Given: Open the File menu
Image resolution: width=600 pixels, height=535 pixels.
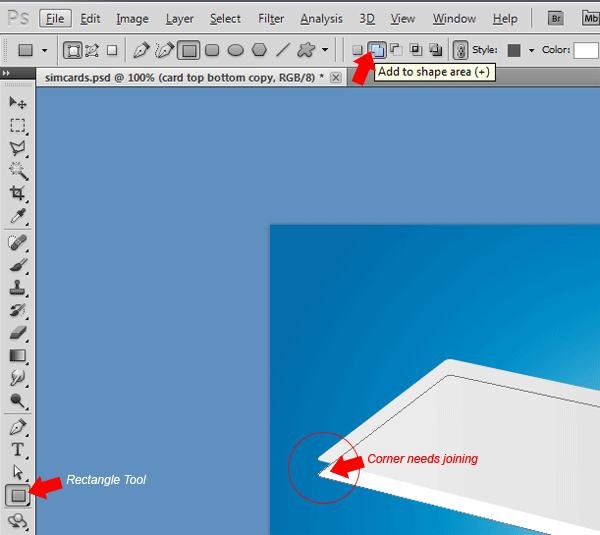Looking at the screenshot, I should 55,19.
